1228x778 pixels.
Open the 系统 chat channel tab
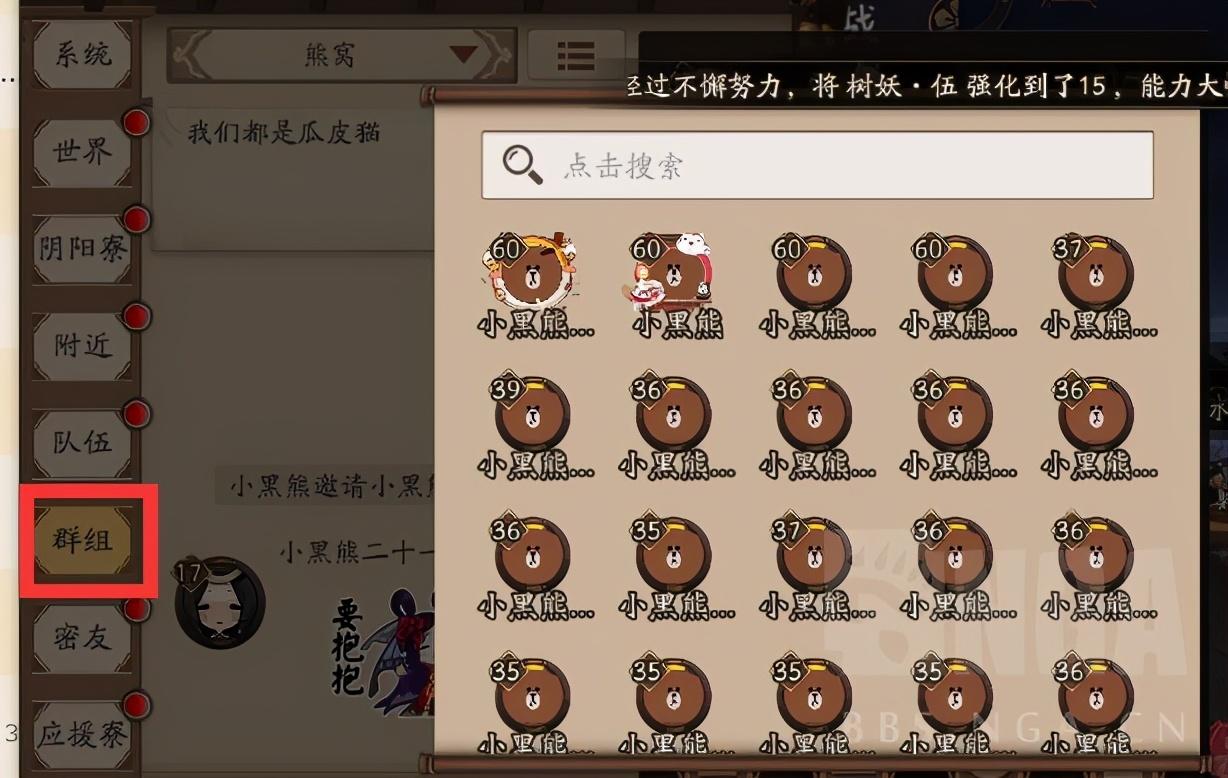click(x=83, y=55)
